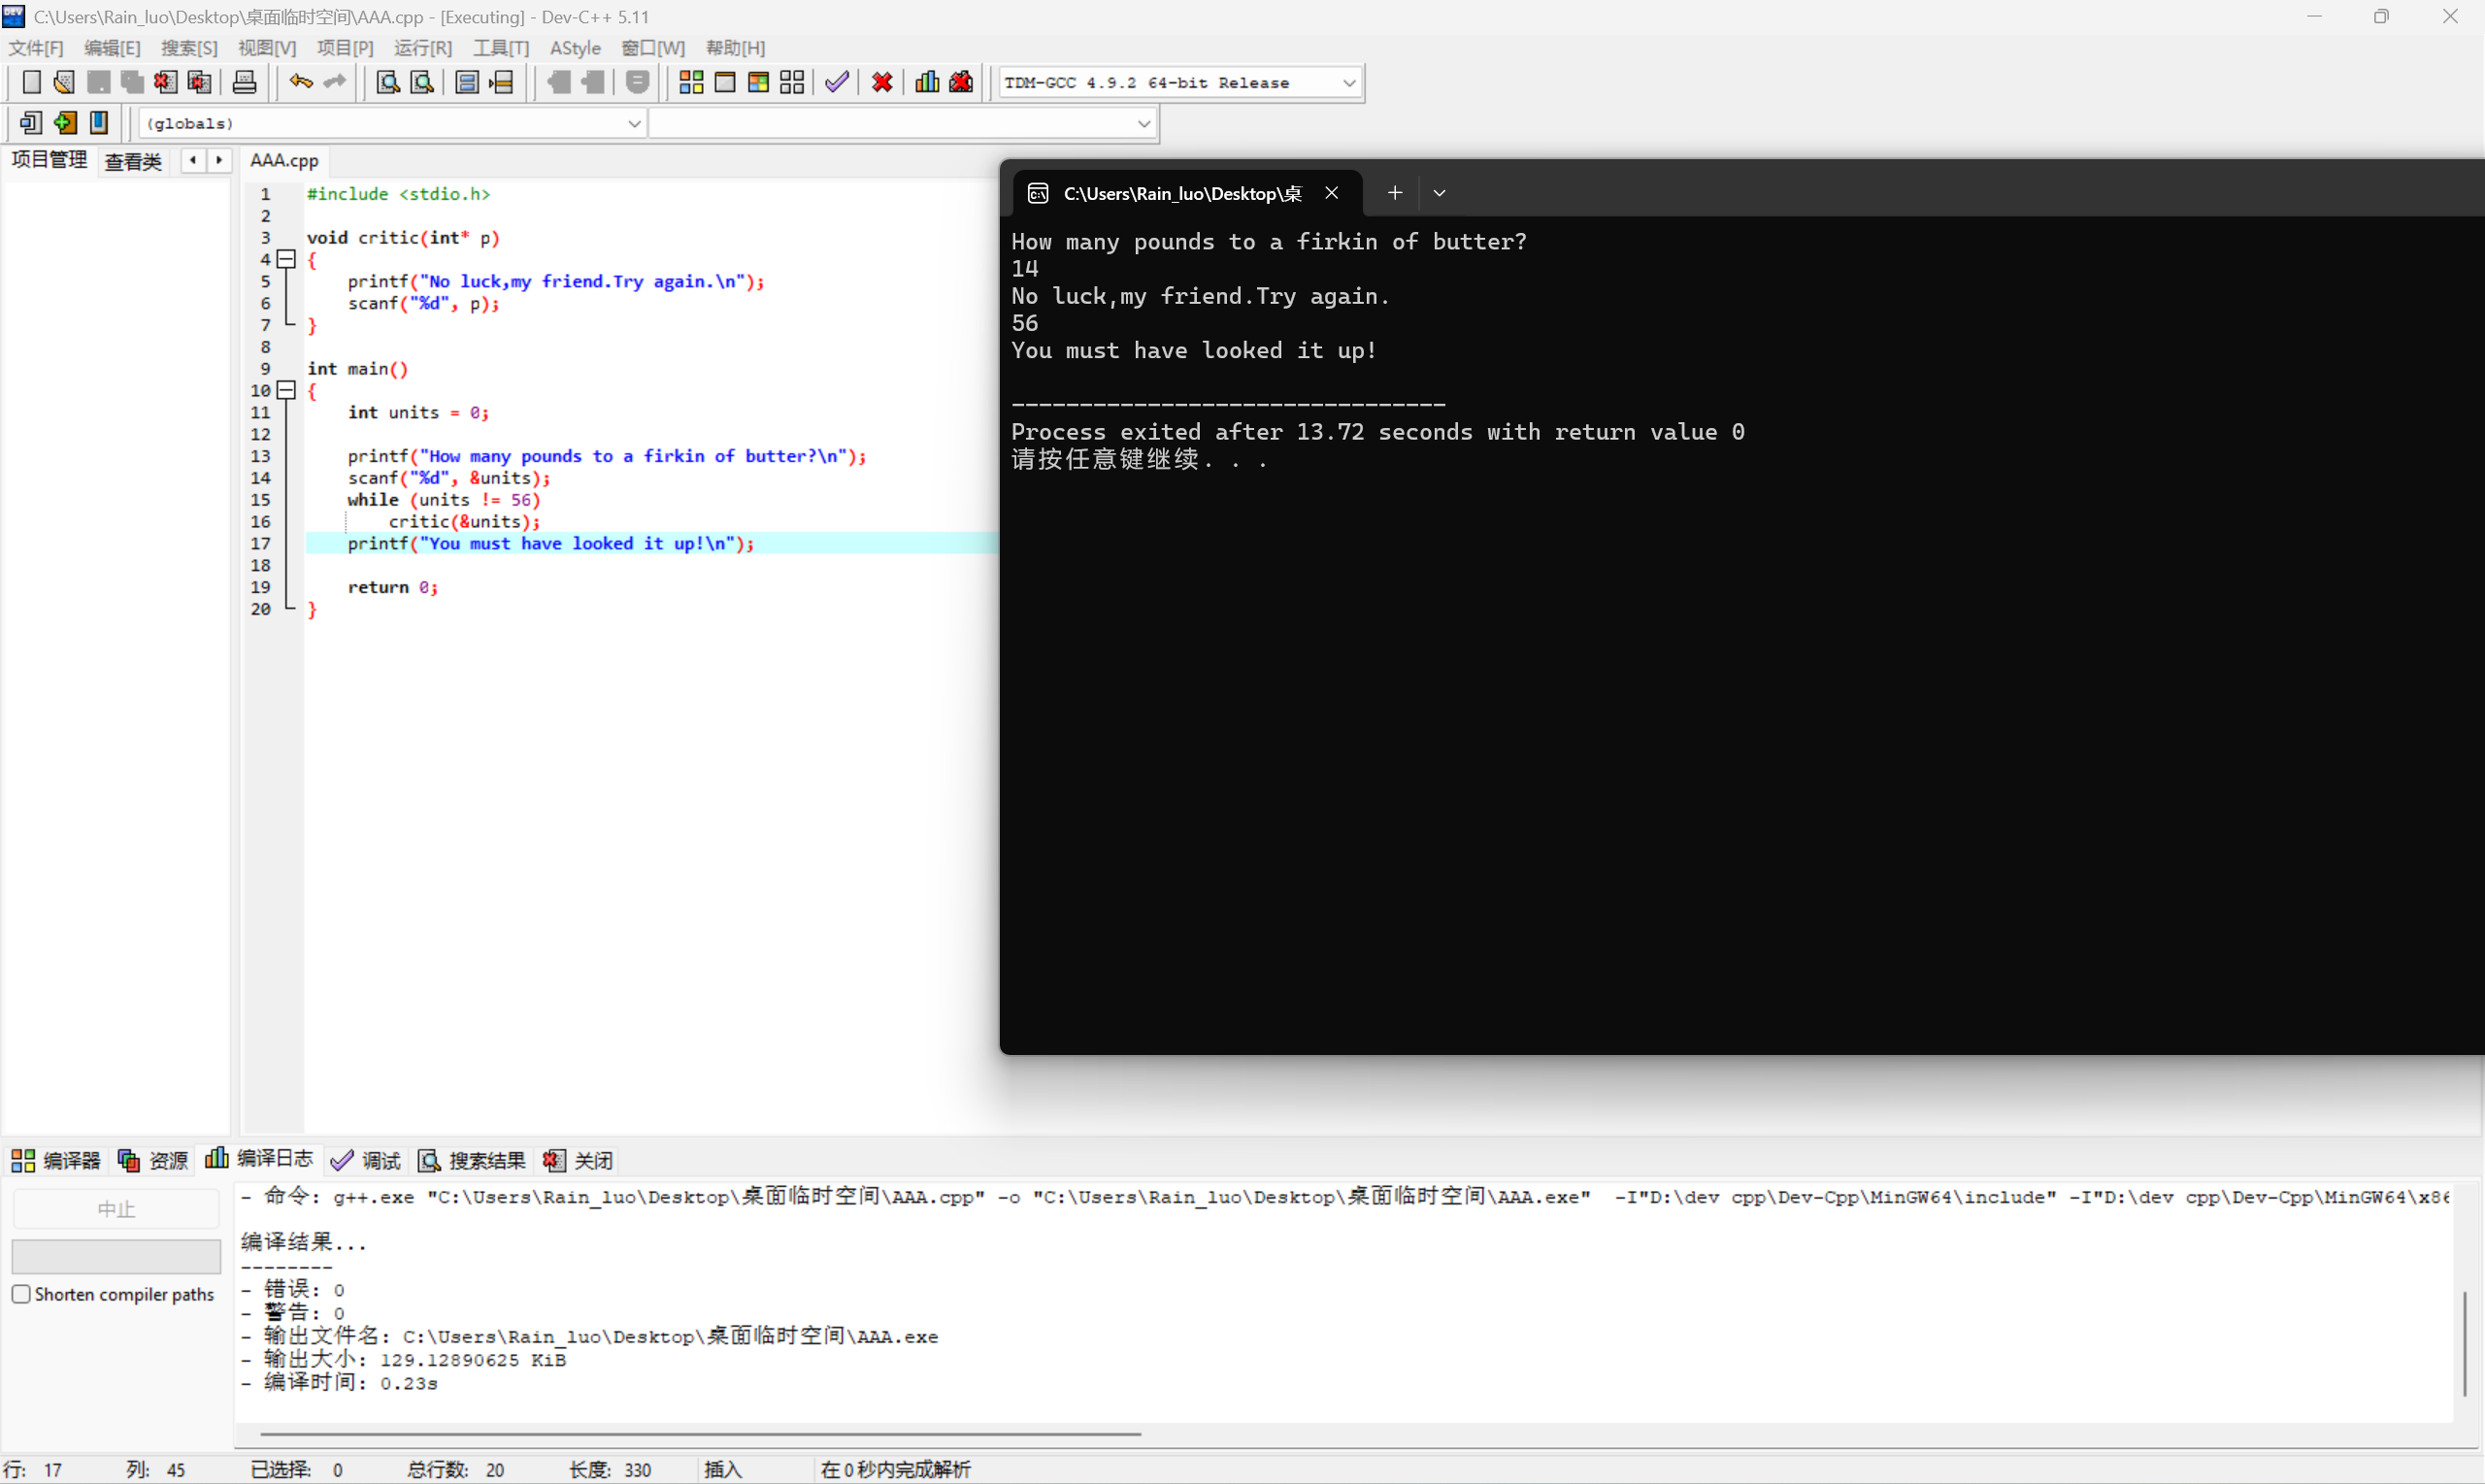Click the terminal new tab plus button
Screen dimensions: 2485x1484
point(1394,194)
